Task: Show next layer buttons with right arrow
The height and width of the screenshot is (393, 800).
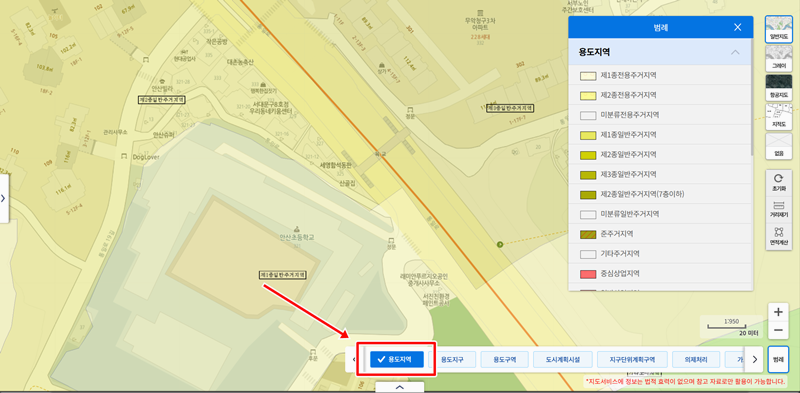Action: [755, 359]
